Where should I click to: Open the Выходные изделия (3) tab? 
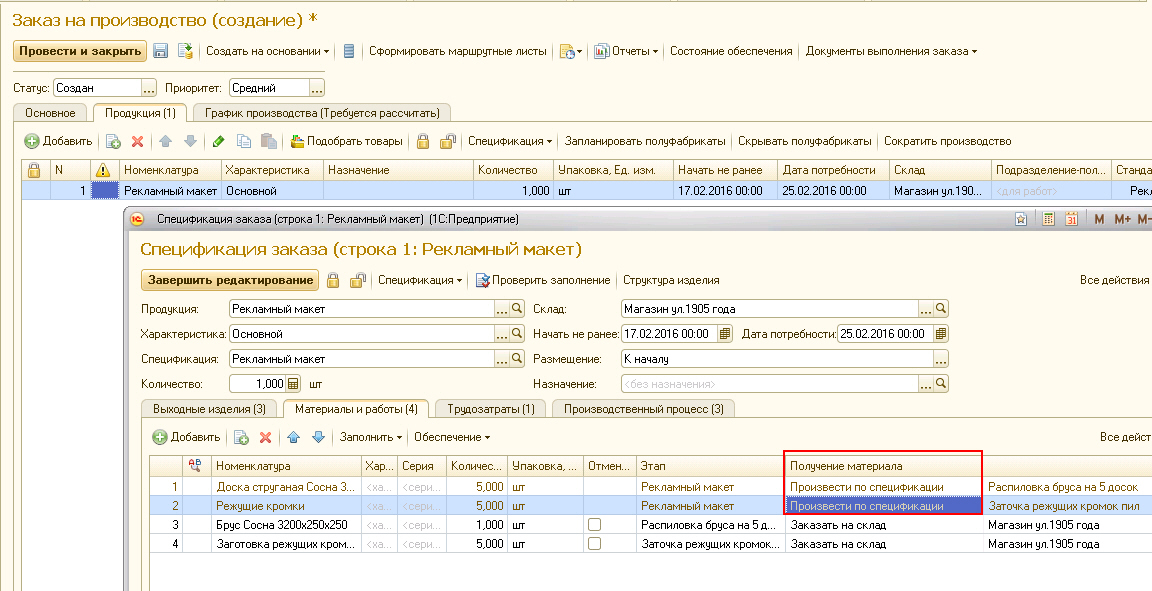click(x=209, y=409)
